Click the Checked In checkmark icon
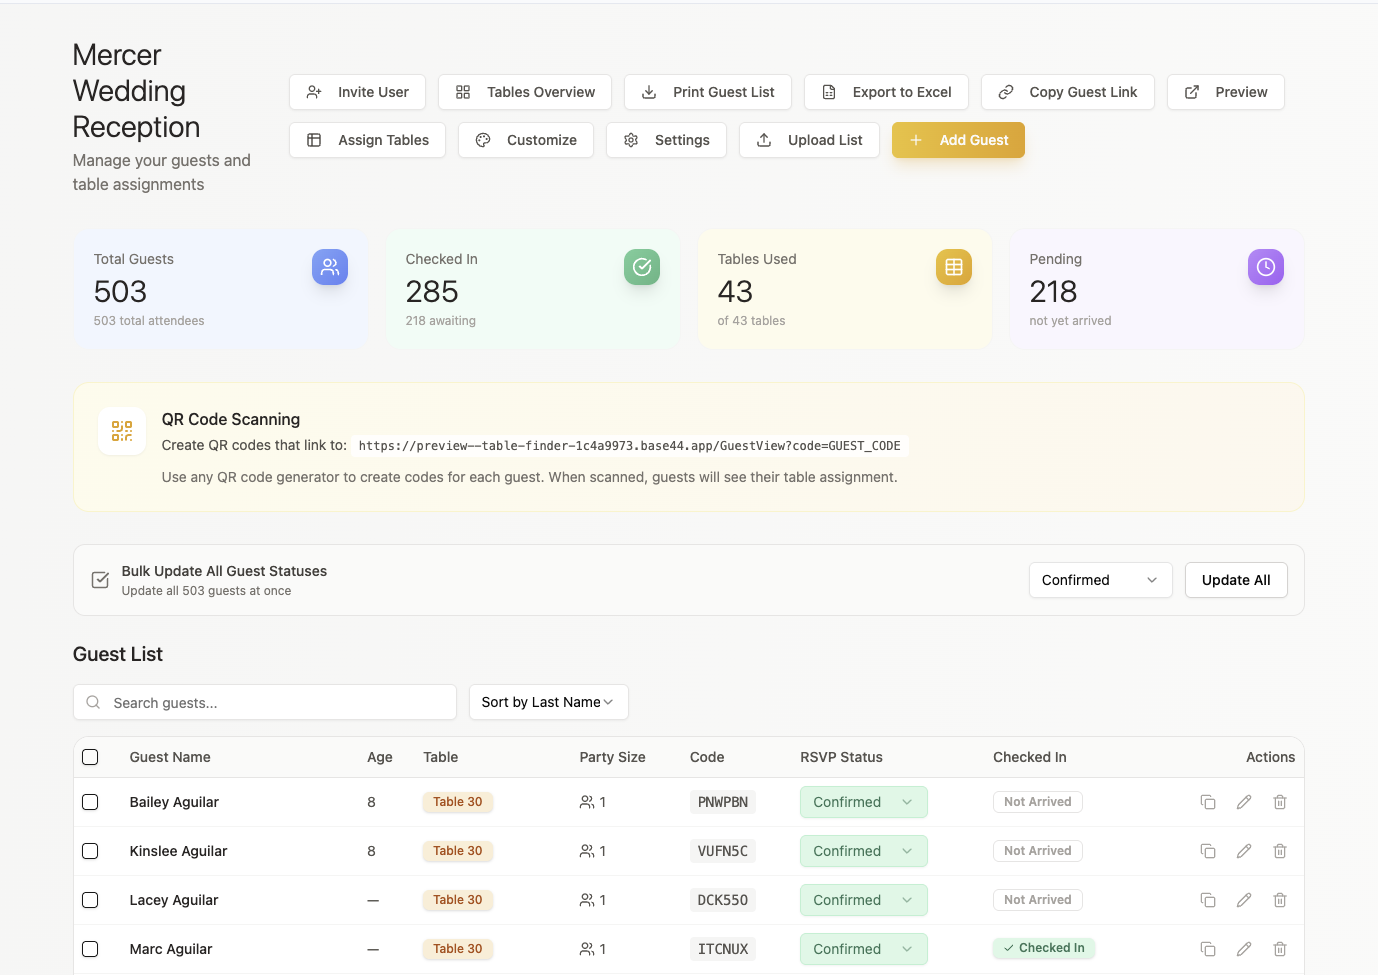 point(642,267)
